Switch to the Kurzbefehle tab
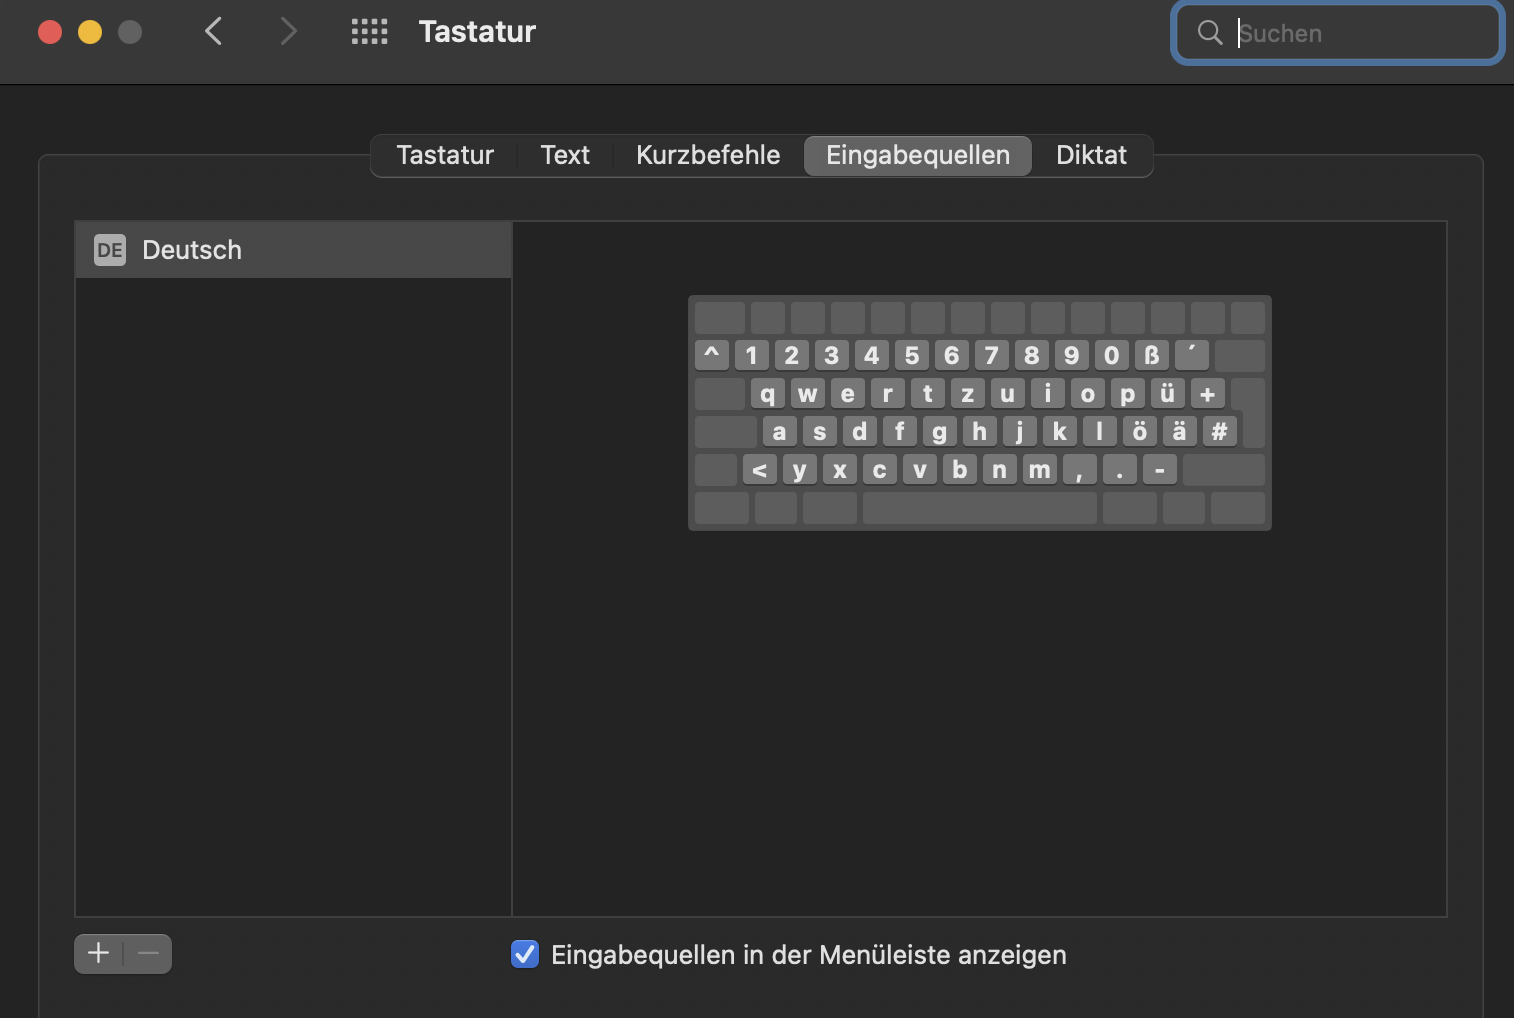The image size is (1514, 1018). click(x=708, y=155)
